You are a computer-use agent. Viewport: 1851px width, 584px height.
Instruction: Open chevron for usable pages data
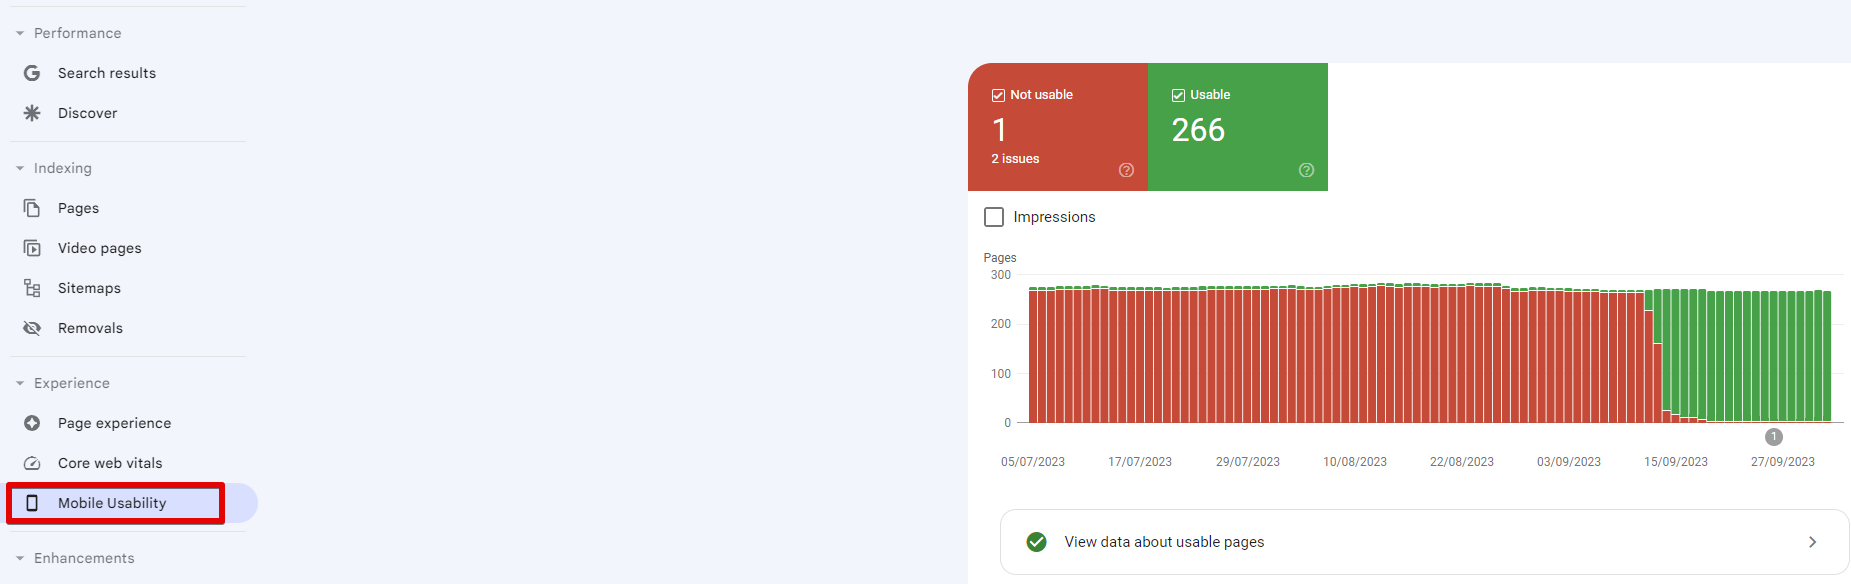1812,542
